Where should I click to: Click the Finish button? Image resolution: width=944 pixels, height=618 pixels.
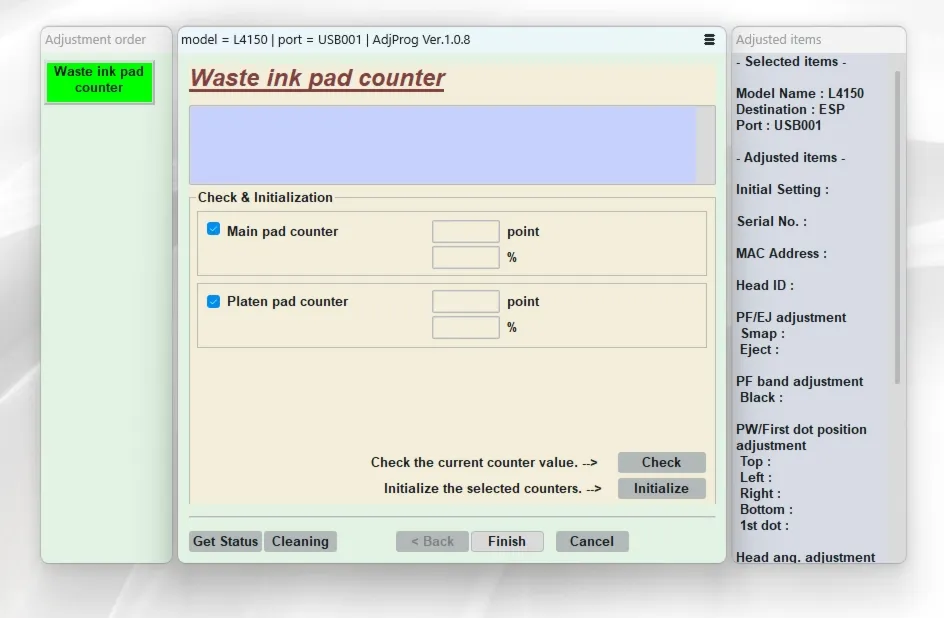506,541
